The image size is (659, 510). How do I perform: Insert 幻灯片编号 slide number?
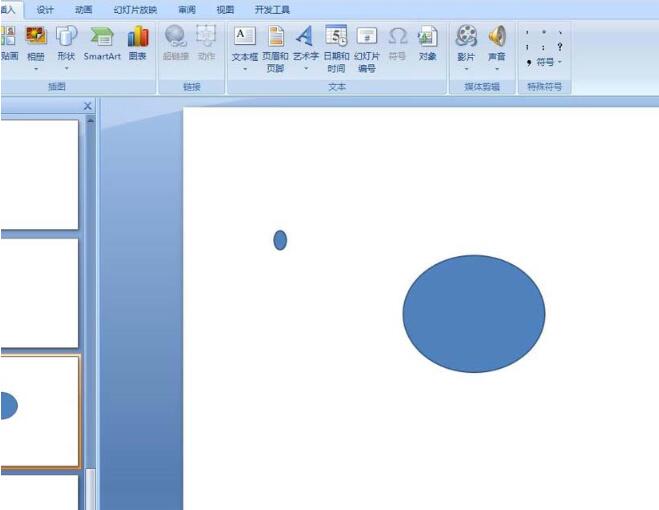pyautogui.click(x=367, y=49)
